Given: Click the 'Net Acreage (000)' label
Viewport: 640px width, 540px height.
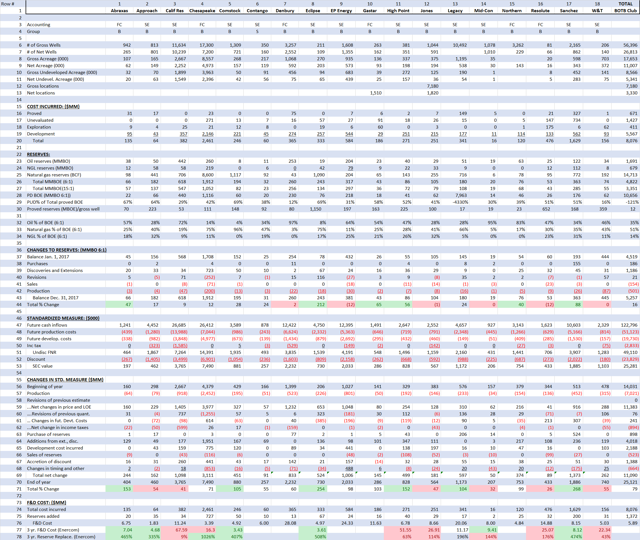Looking at the screenshot, I should tap(46, 65).
